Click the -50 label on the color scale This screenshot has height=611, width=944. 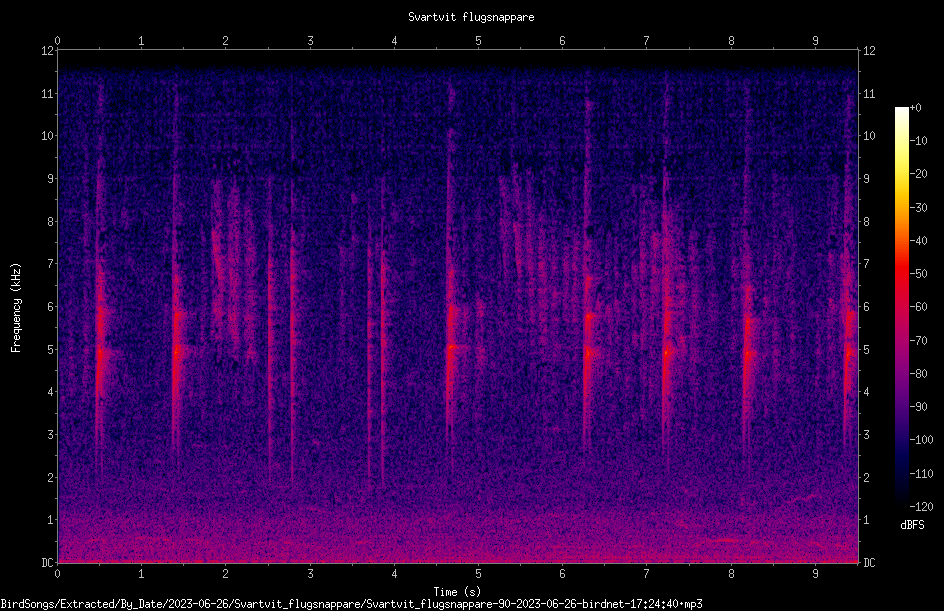[918, 274]
